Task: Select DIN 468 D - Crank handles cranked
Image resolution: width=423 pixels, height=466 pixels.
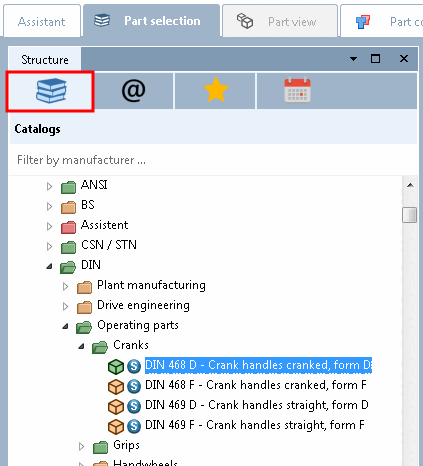Action: 258,365
